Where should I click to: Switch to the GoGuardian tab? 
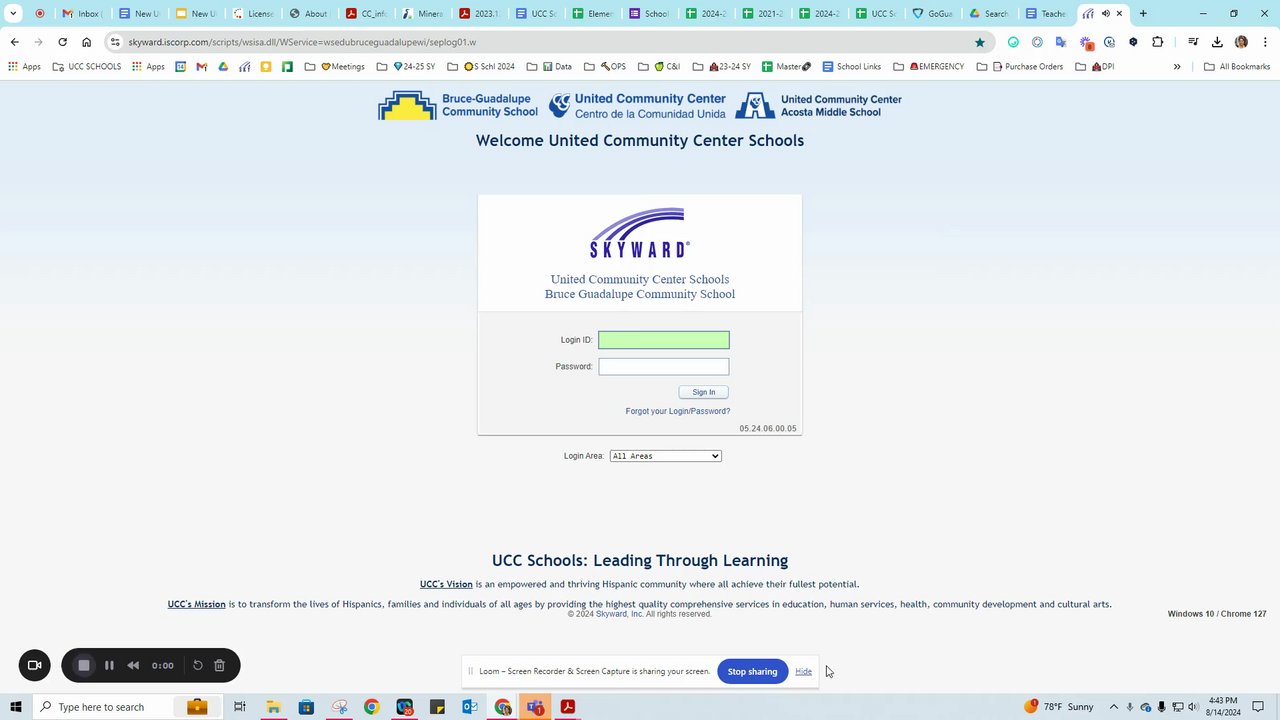click(933, 14)
